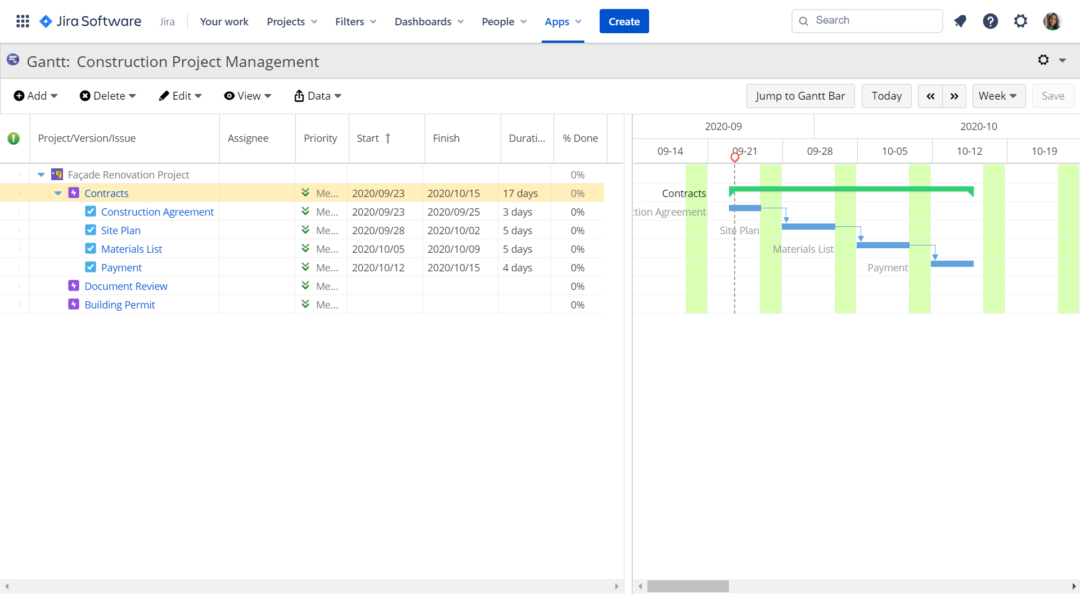
Task: Click the Construction Agreement checkbox icon
Action: [x=90, y=211]
